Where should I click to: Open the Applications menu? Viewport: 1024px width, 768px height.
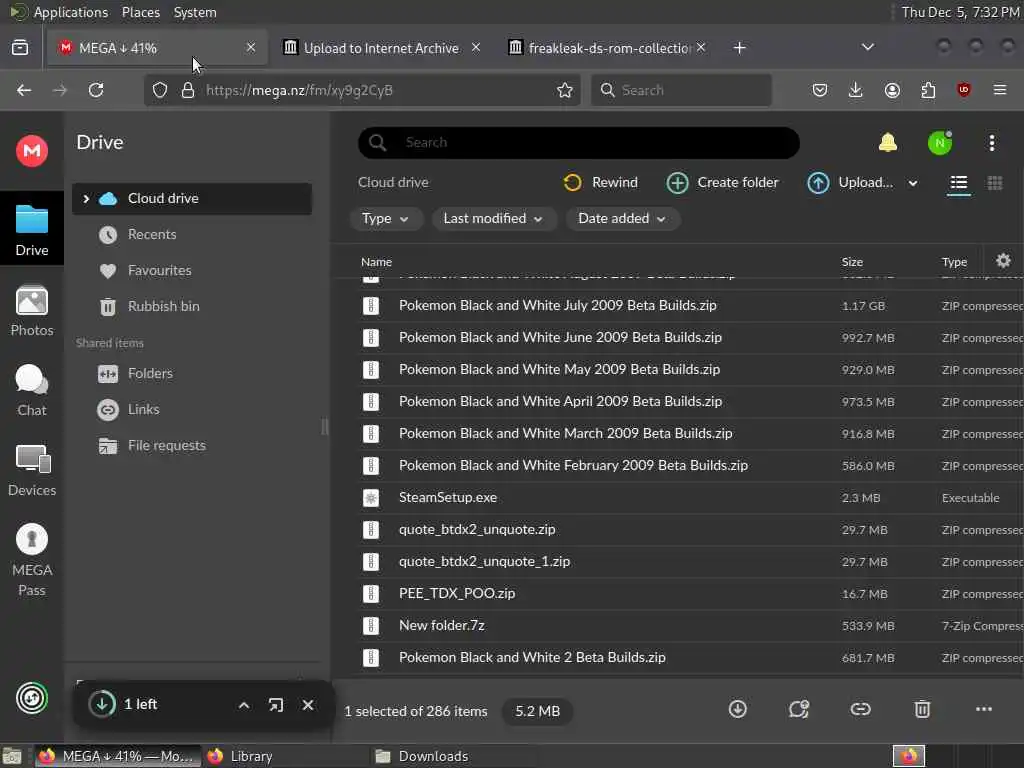point(71,12)
